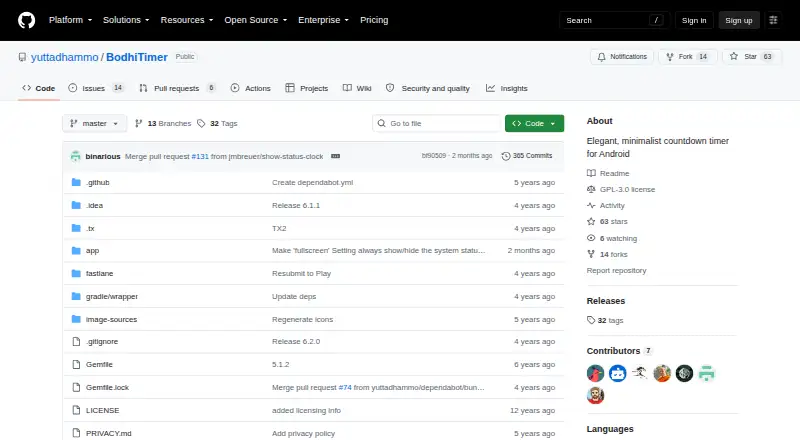Click Report repository link
800x440 pixels.
click(x=616, y=271)
